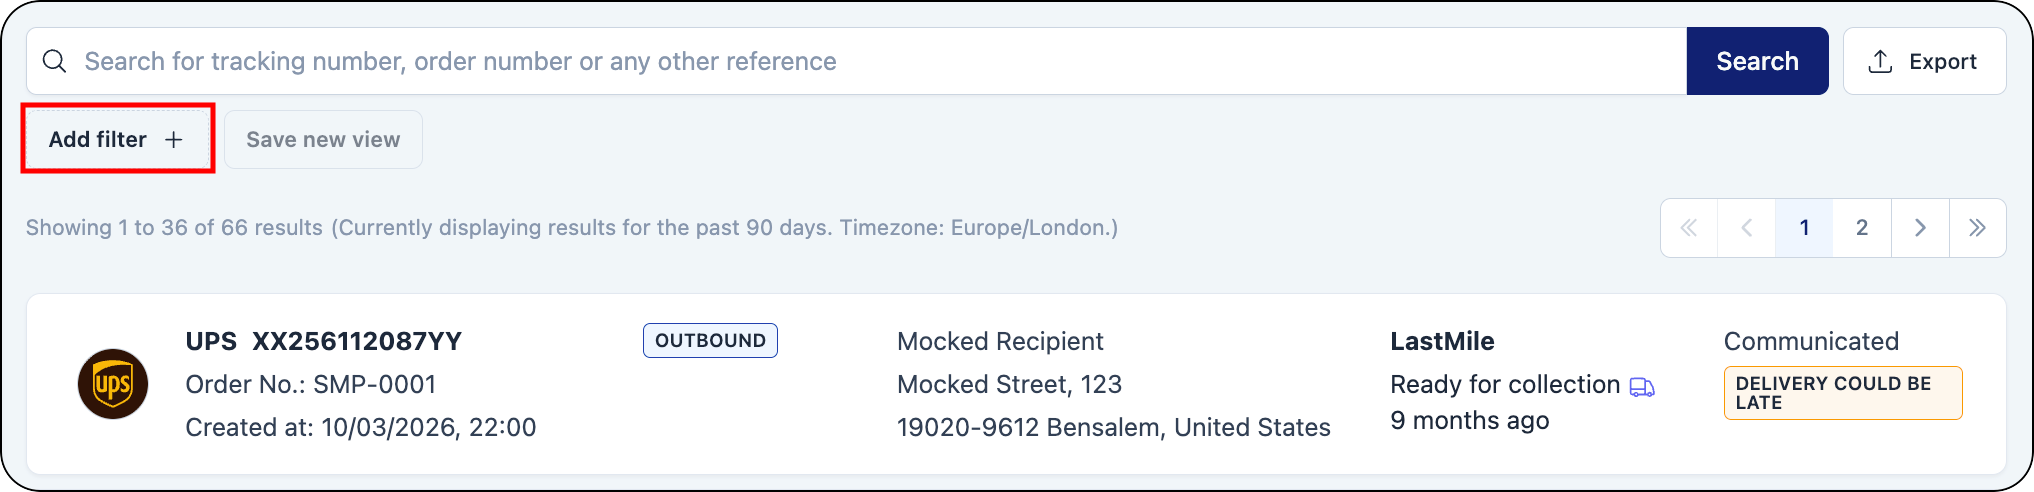Click the magnifying glass search icon
Image resolution: width=2034 pixels, height=492 pixels.
pyautogui.click(x=55, y=62)
